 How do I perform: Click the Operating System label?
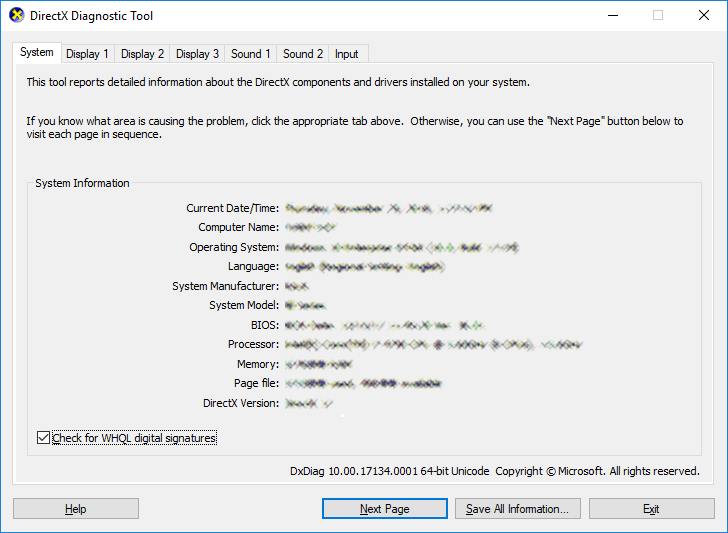(234, 247)
